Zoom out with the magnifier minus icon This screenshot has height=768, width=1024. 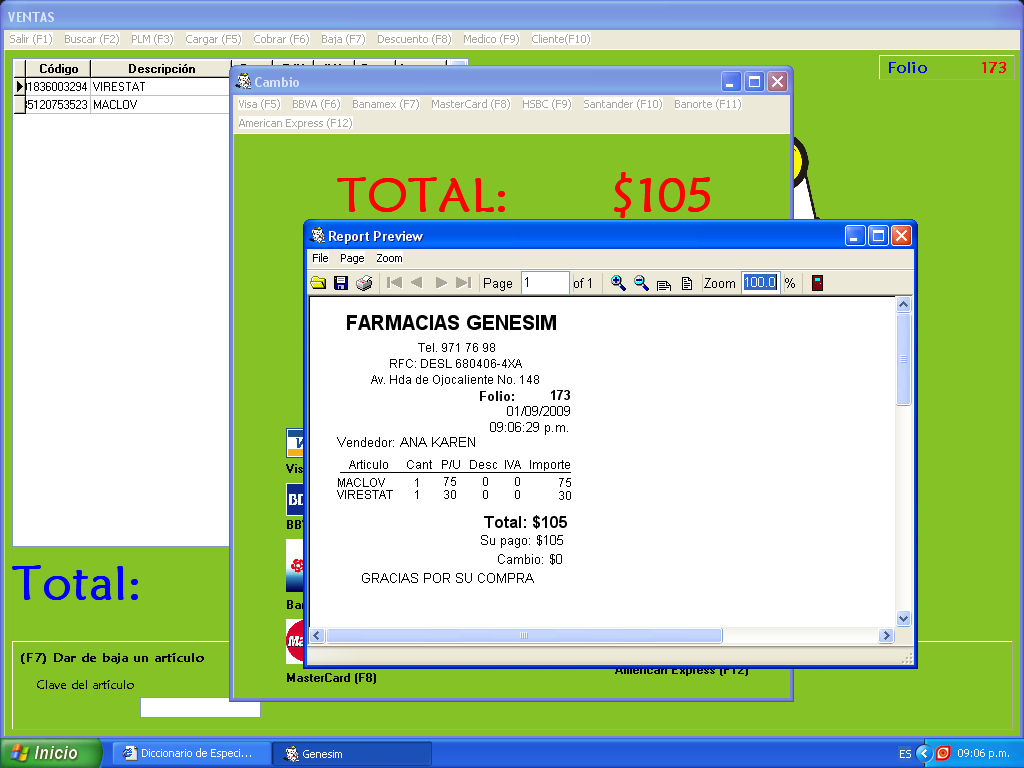pyautogui.click(x=641, y=283)
